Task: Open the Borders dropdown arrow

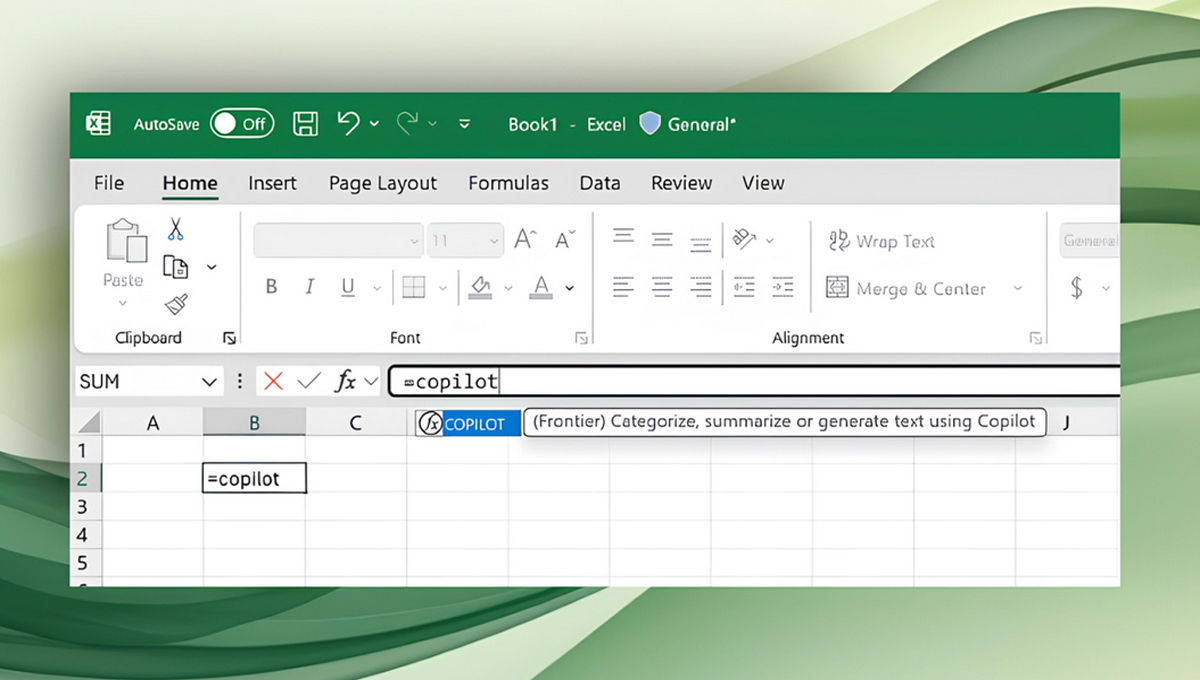Action: (441, 289)
